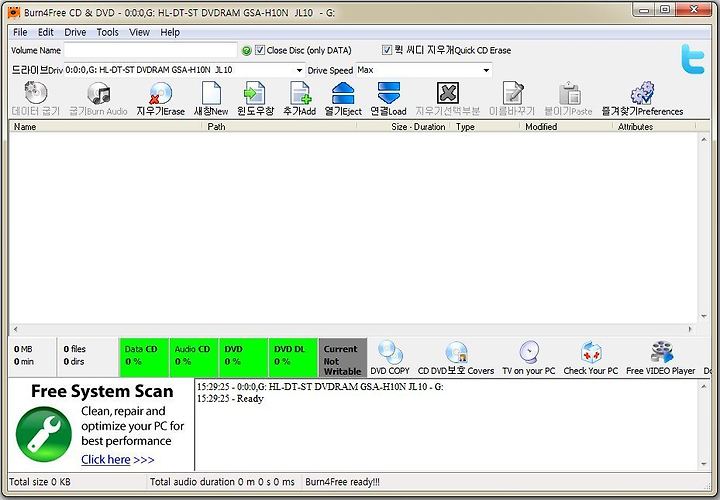Sort by Attributes column header
This screenshot has height=500, width=720.
[655, 127]
